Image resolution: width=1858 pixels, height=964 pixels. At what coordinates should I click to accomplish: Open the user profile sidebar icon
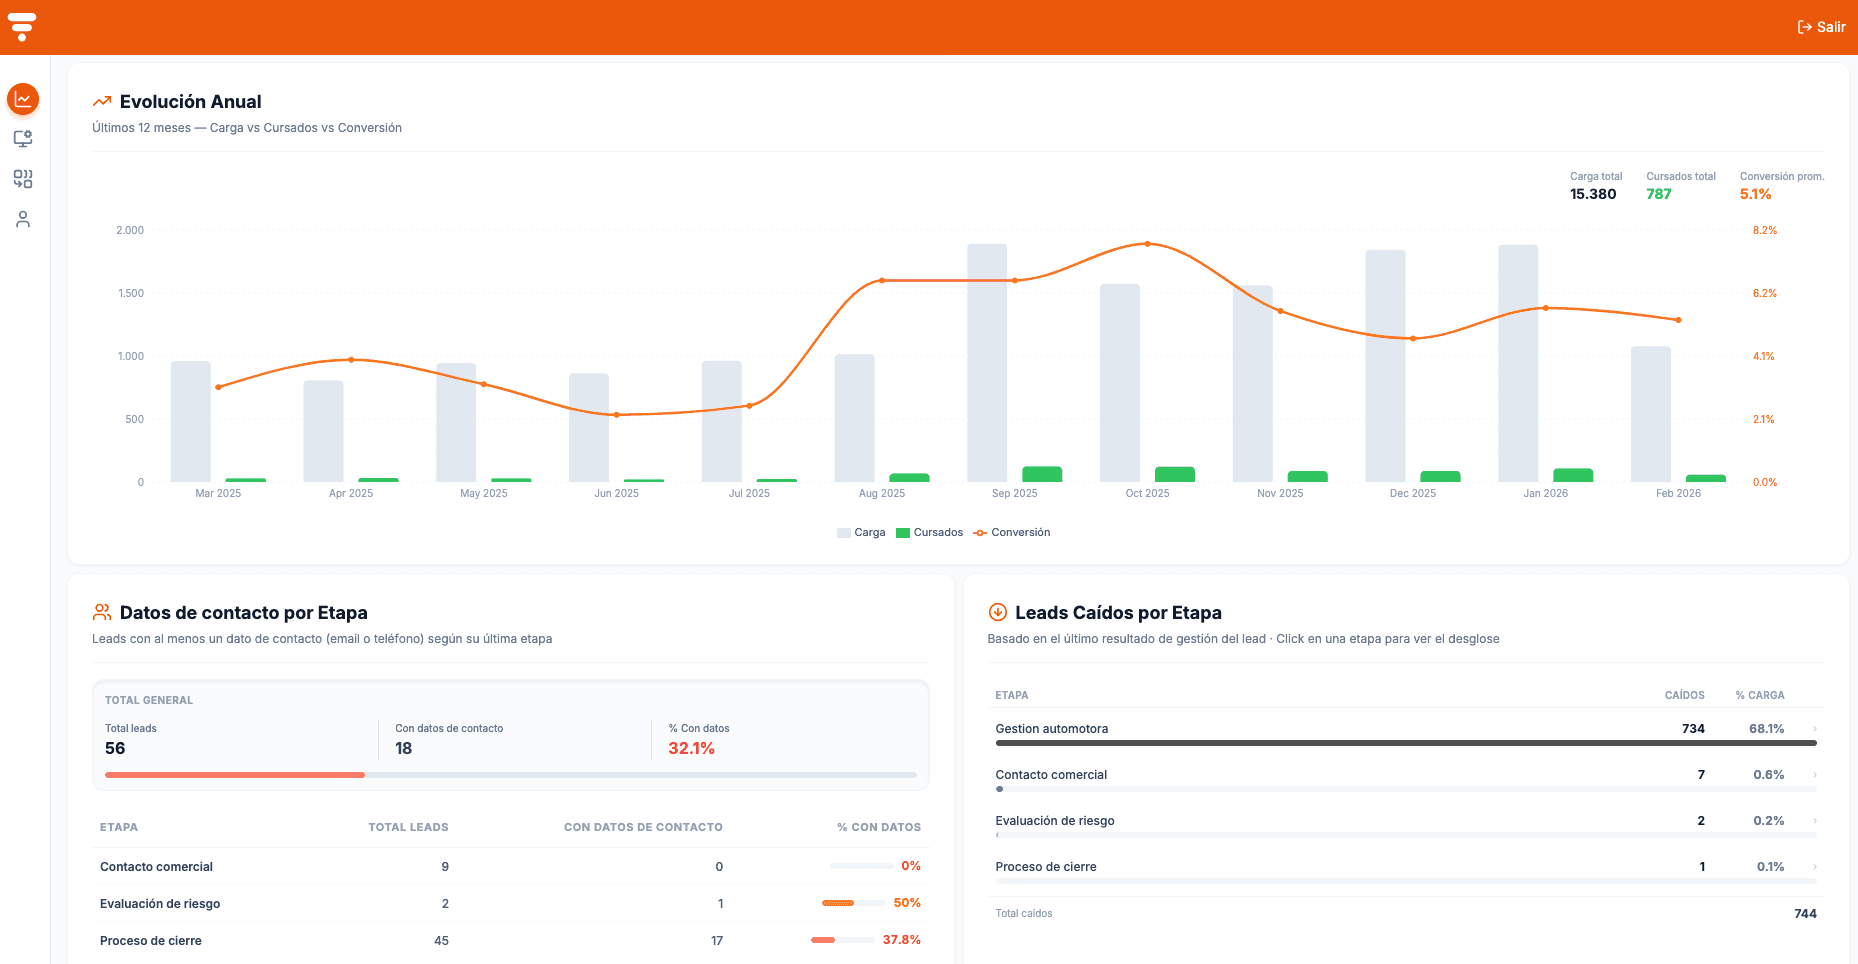click(23, 219)
